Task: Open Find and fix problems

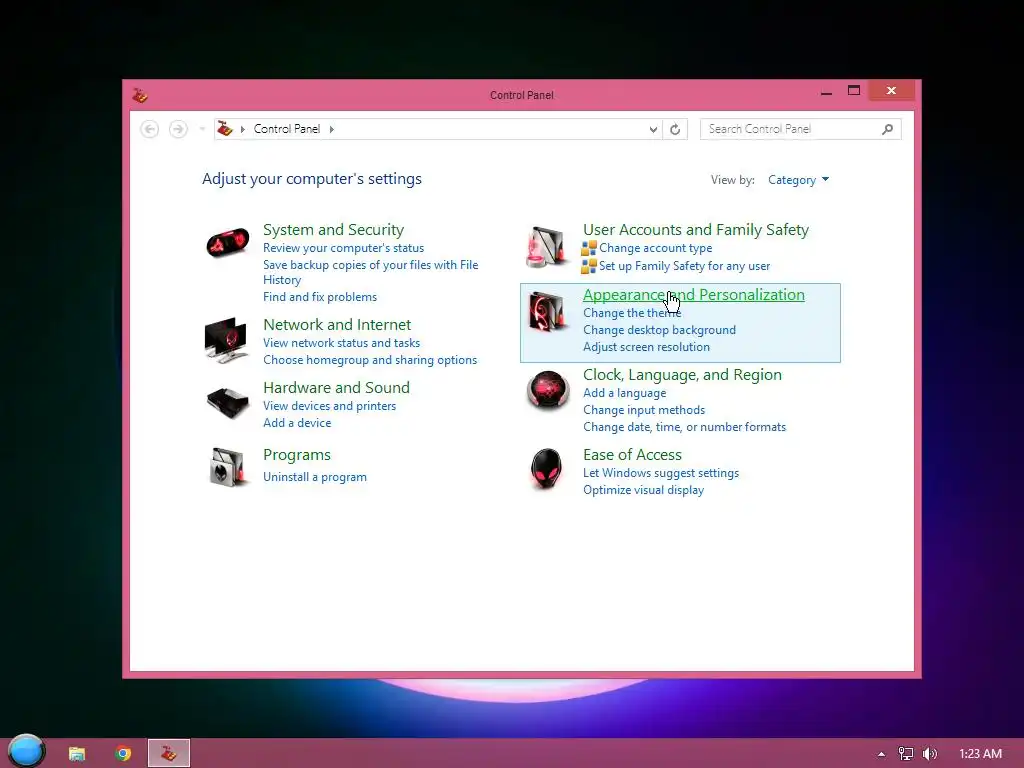Action: click(x=320, y=297)
